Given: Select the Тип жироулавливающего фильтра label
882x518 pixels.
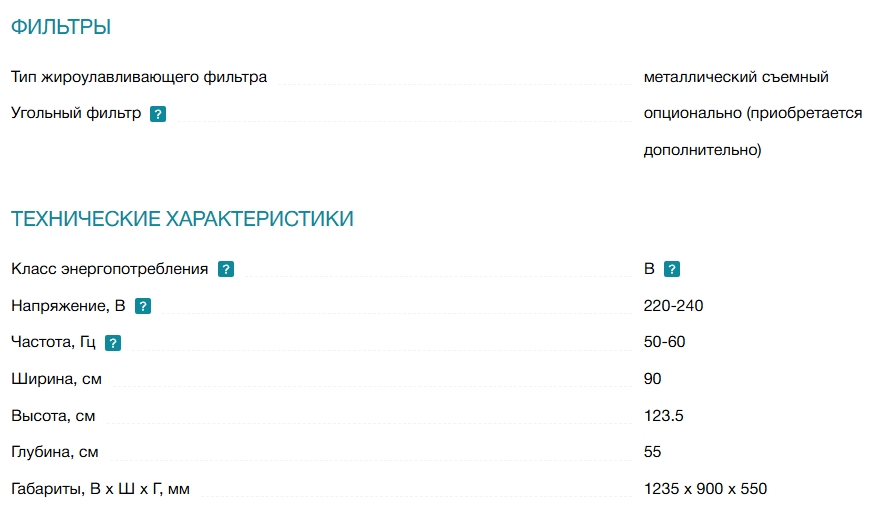Looking at the screenshot, I should [139, 77].
